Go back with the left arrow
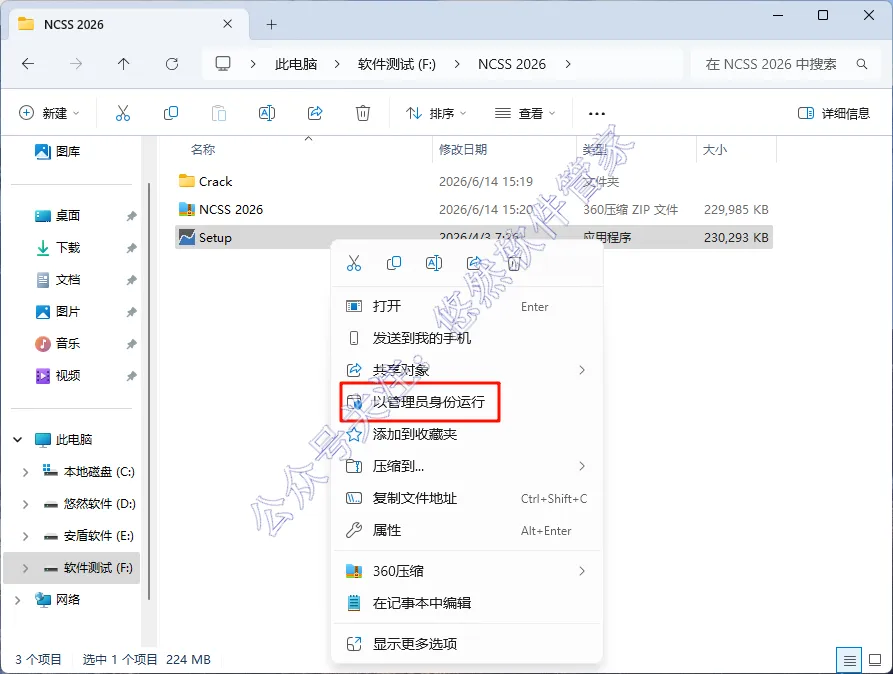Screen dimensions: 893x674 28,64
